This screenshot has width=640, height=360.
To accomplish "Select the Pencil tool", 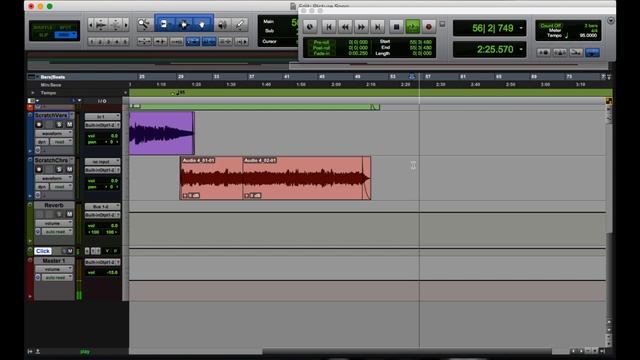I will [240, 25].
